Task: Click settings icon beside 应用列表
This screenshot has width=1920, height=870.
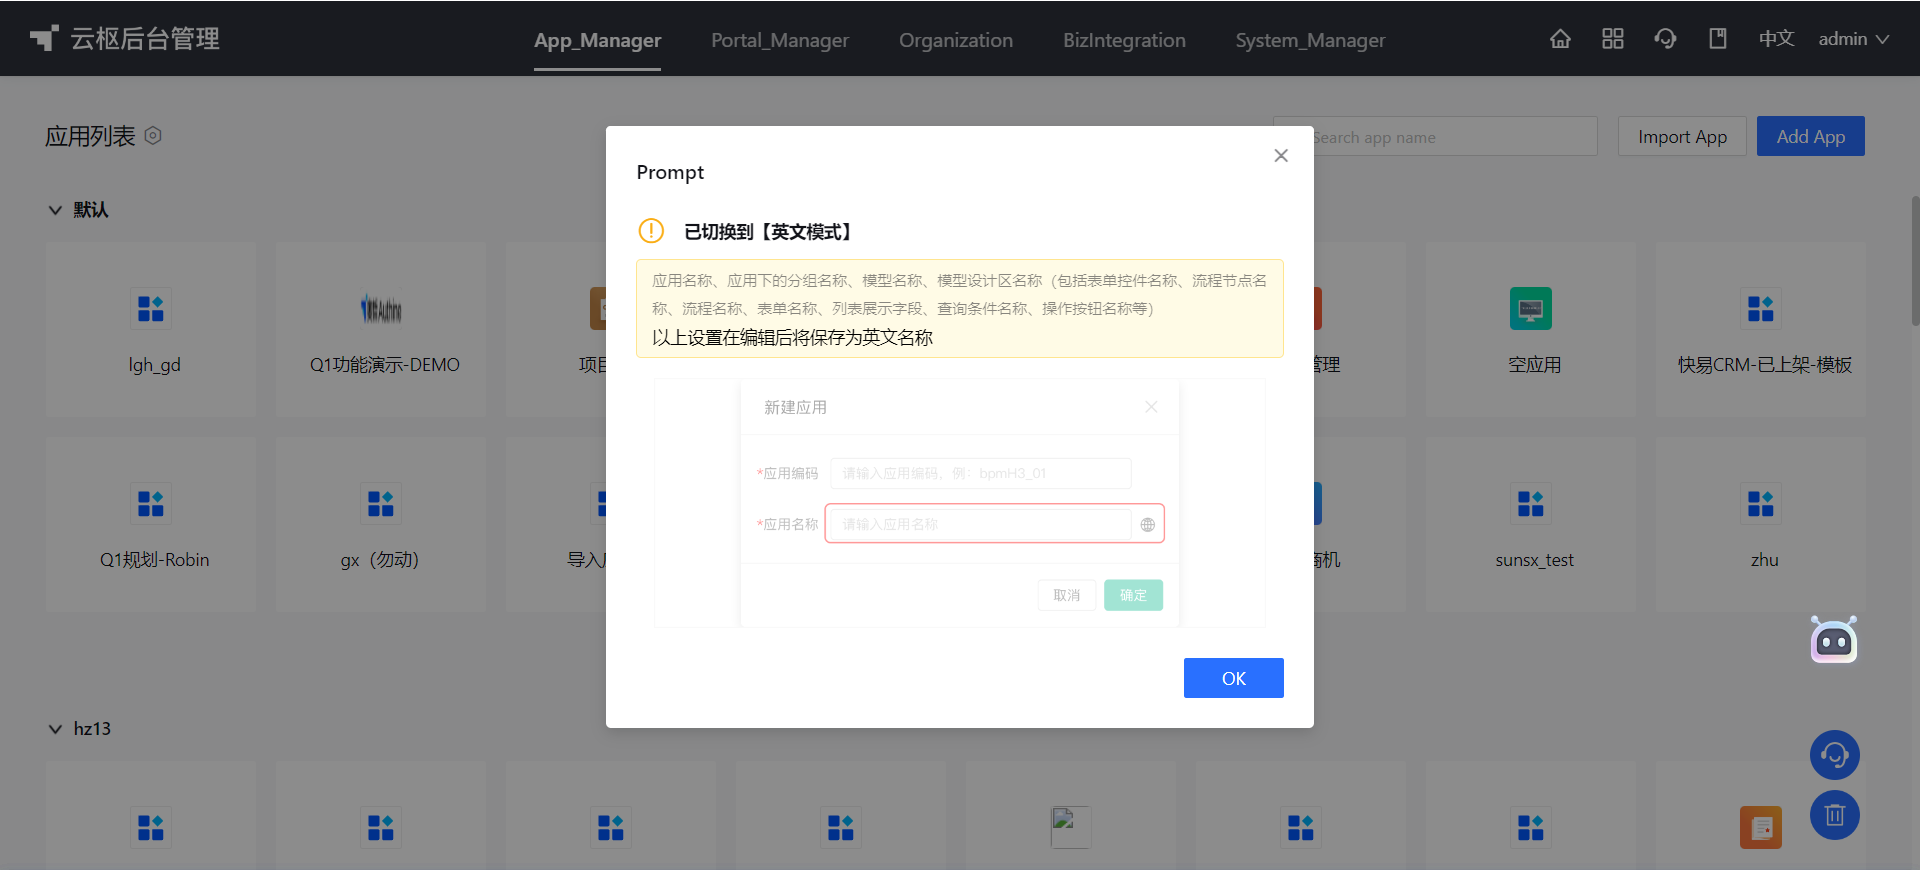Action: [153, 135]
